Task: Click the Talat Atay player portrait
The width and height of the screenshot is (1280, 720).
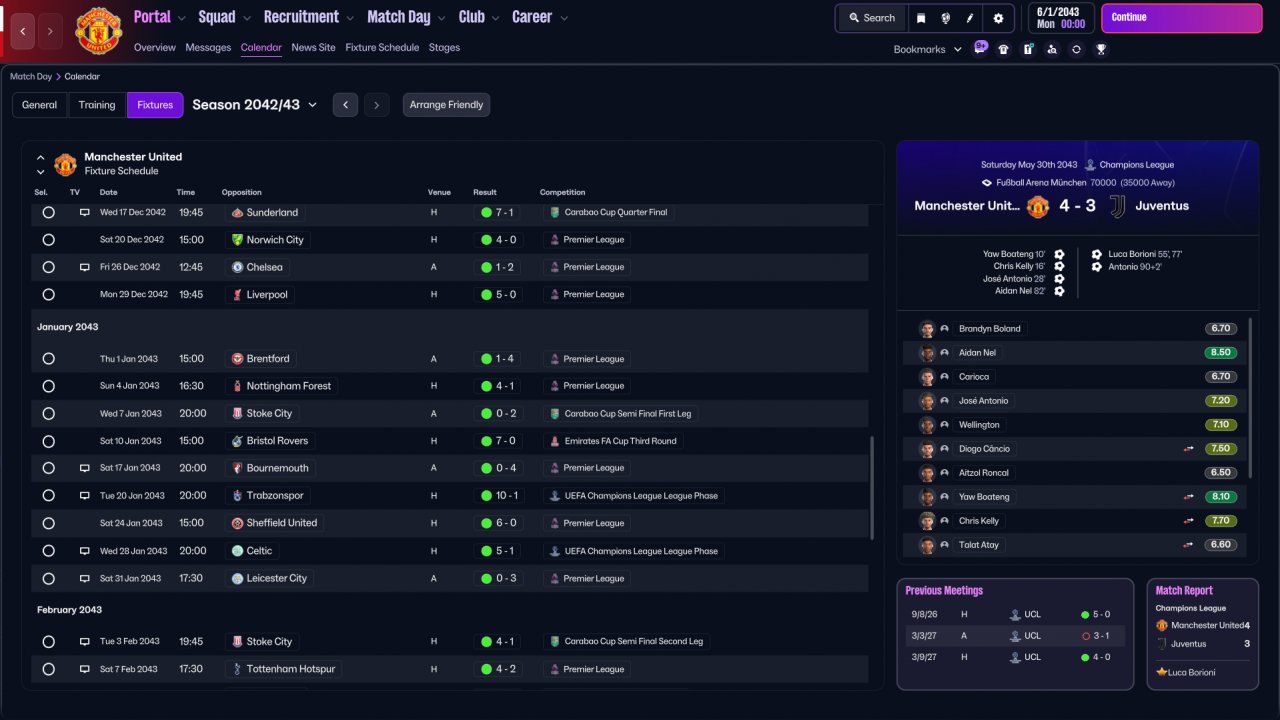Action: tap(927, 545)
